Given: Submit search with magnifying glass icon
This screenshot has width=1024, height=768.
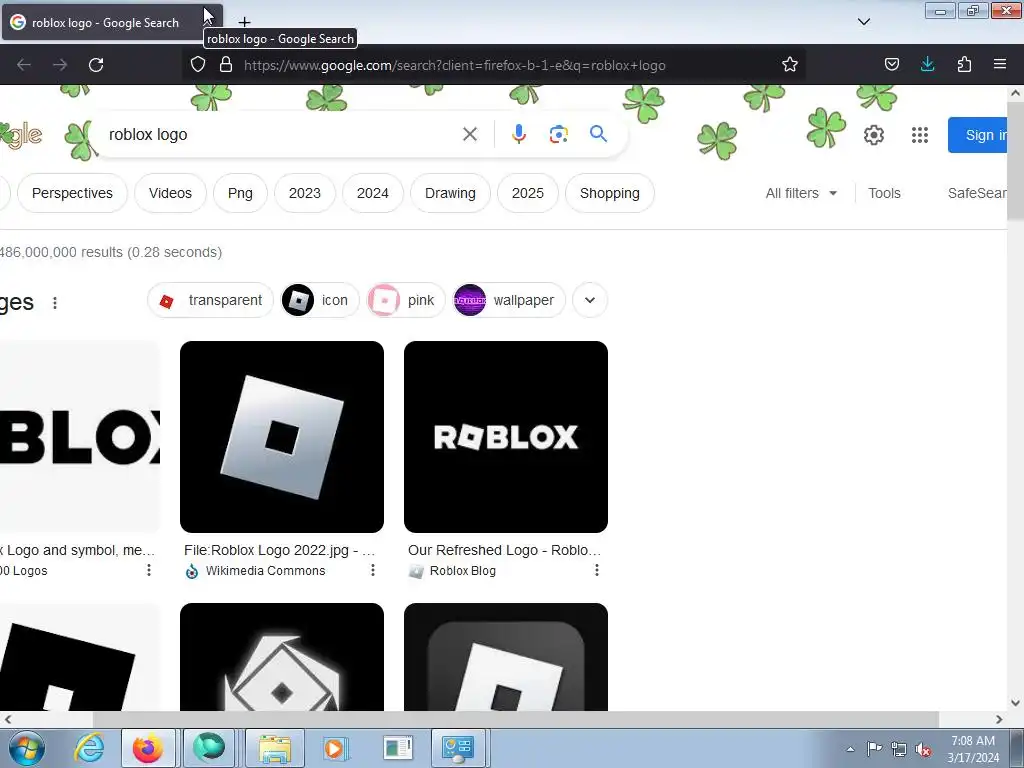Looking at the screenshot, I should coord(598,135).
